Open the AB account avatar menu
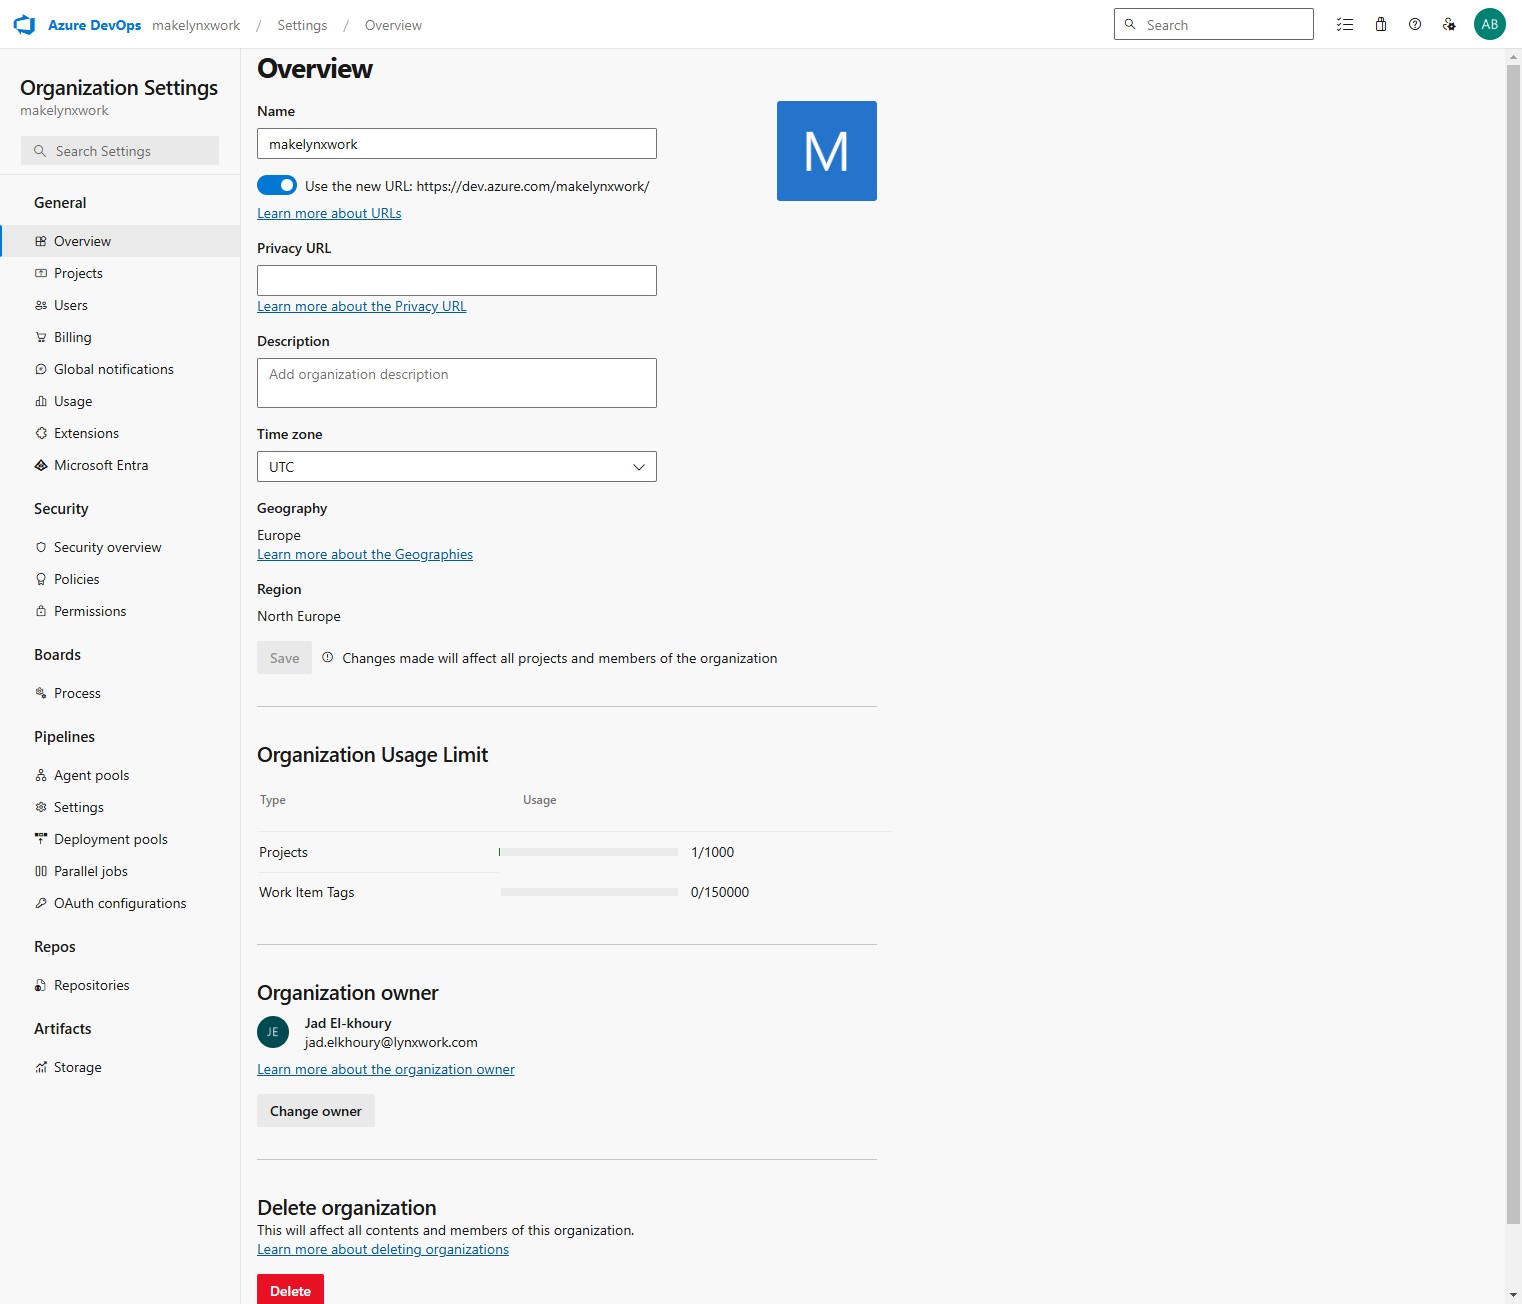Image resolution: width=1522 pixels, height=1304 pixels. click(x=1490, y=25)
